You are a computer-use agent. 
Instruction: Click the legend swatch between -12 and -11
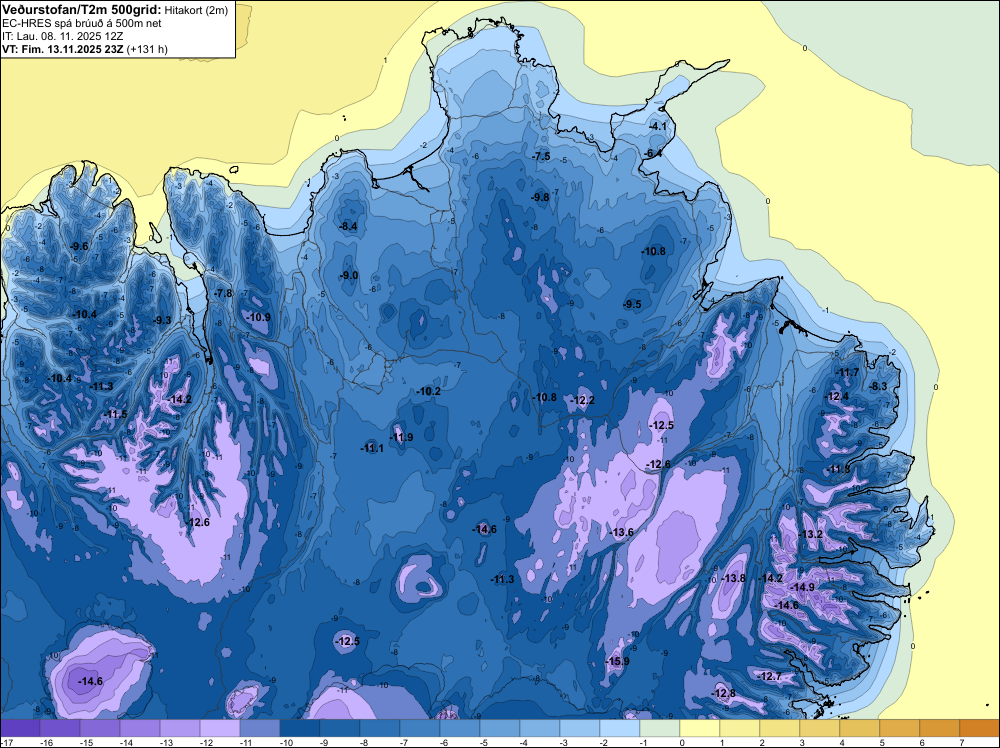[220, 728]
